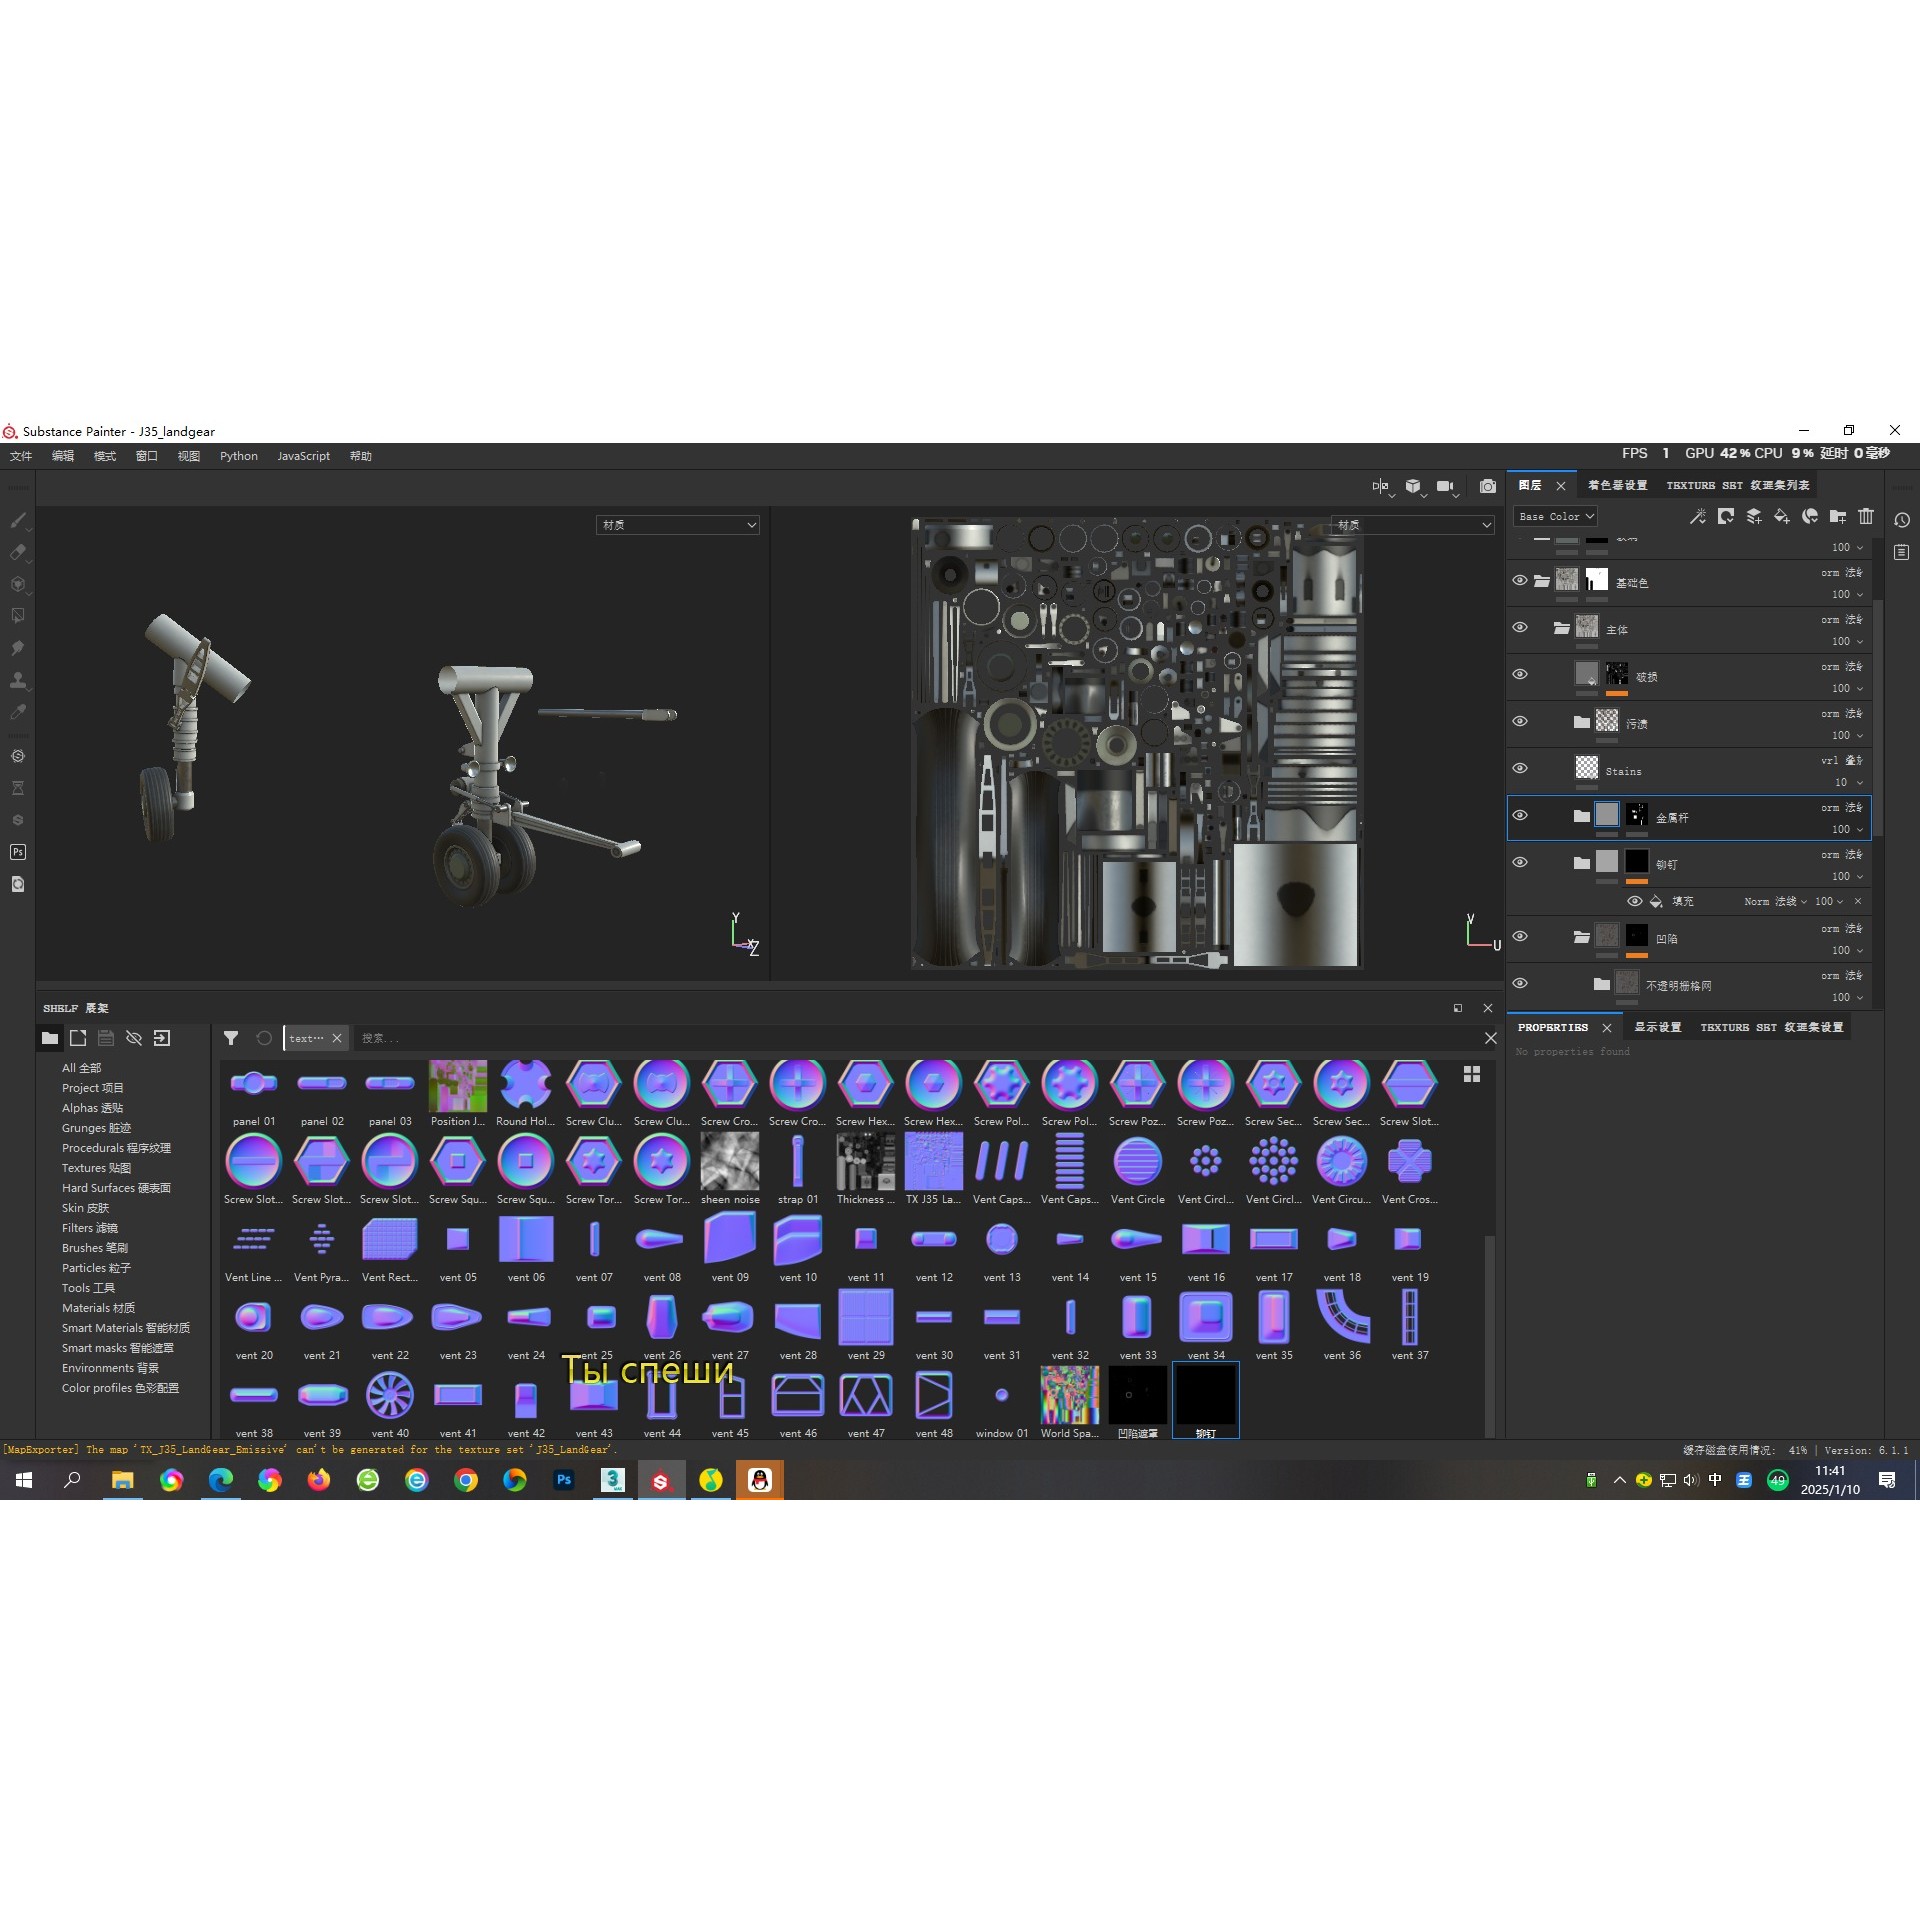The image size is (1920, 1920).
Task: Select the Polygon Fill tool
Action: [x=18, y=616]
